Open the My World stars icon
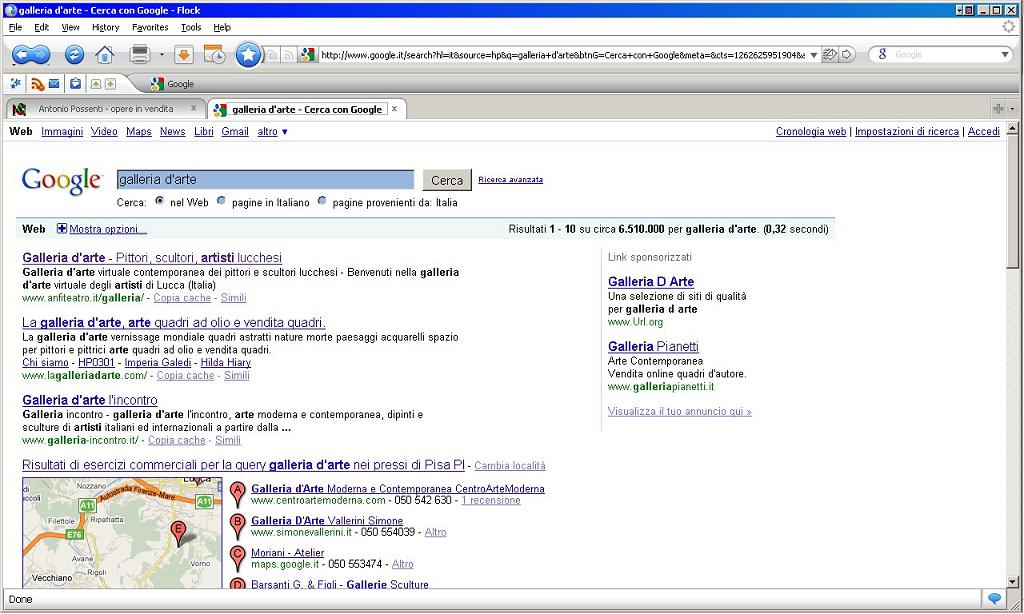 coord(16,84)
